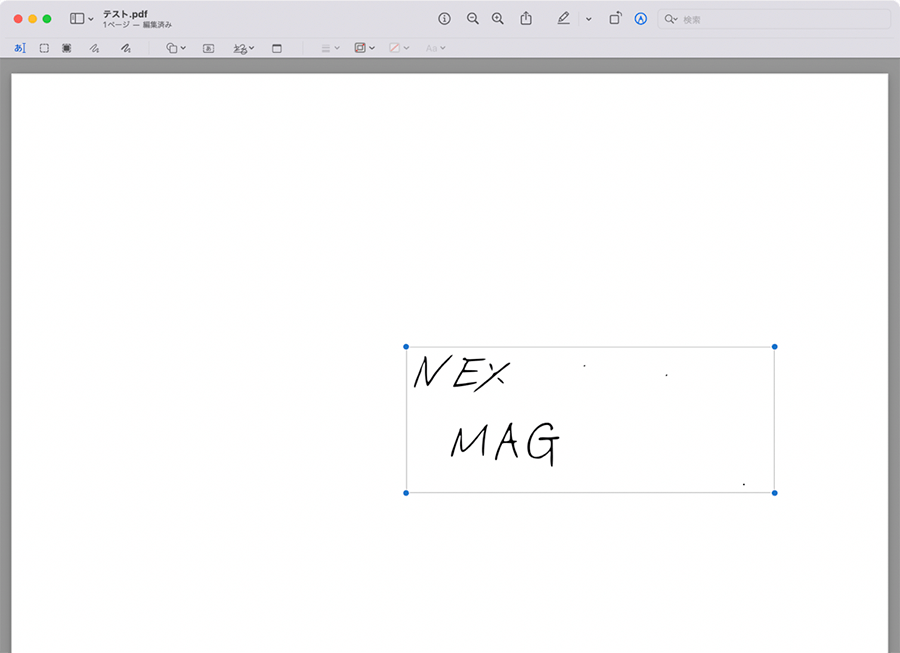
Task: Toggle the Markup toolbar button
Action: [x=641, y=19]
